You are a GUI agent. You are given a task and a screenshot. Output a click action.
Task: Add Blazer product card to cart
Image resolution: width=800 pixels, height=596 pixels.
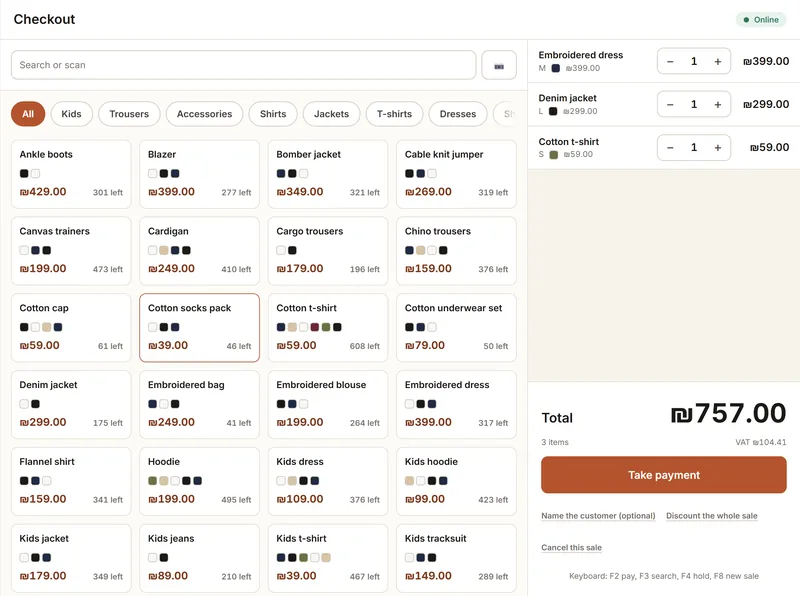coord(199,174)
